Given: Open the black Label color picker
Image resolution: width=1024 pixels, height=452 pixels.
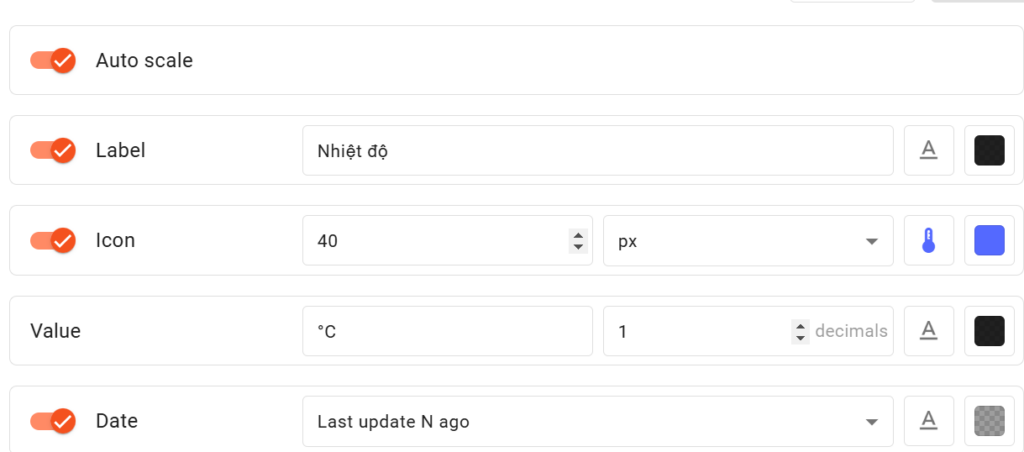Looking at the screenshot, I should pos(989,150).
